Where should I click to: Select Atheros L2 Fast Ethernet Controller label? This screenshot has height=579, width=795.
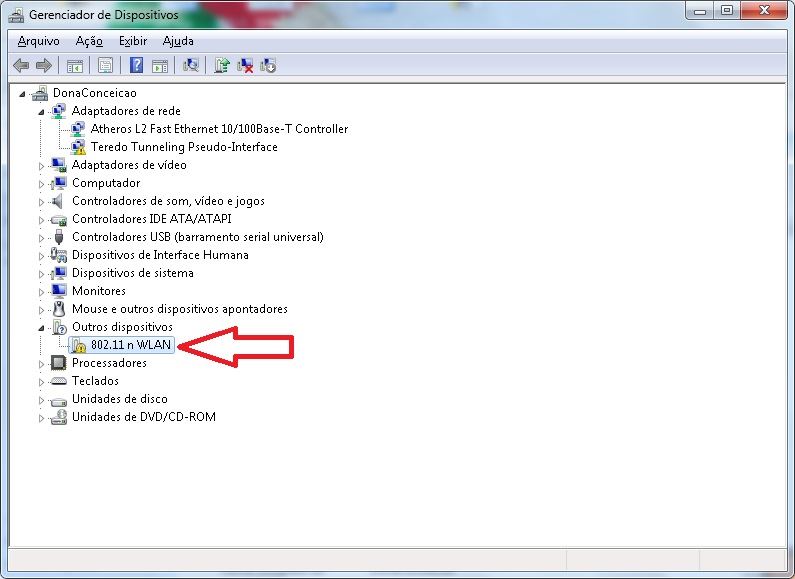point(219,129)
